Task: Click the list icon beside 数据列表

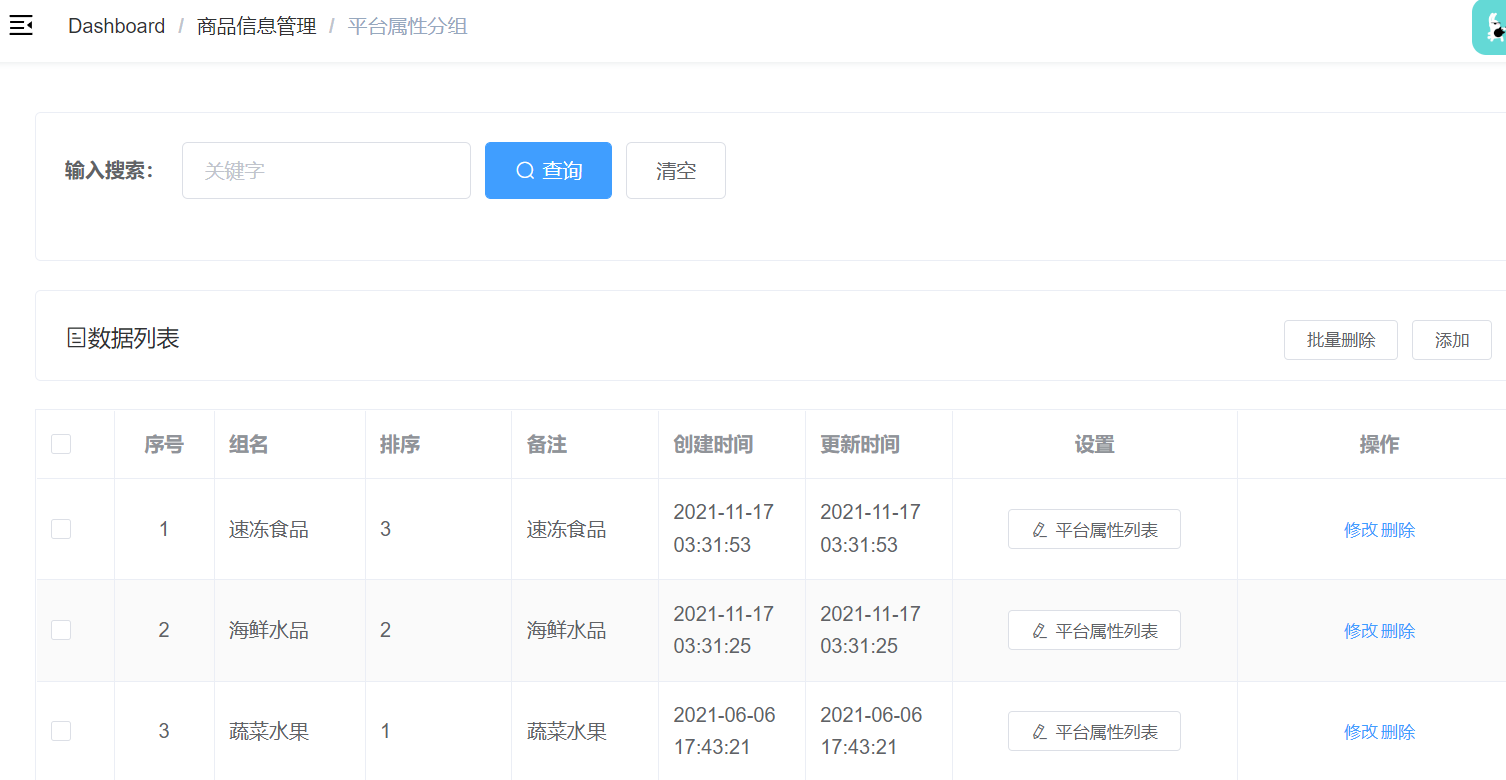Action: coord(75,339)
